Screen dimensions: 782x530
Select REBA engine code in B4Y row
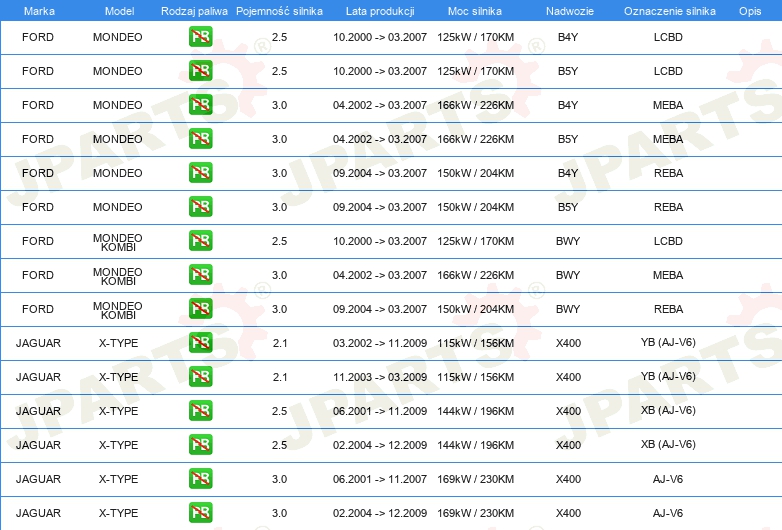[669, 173]
